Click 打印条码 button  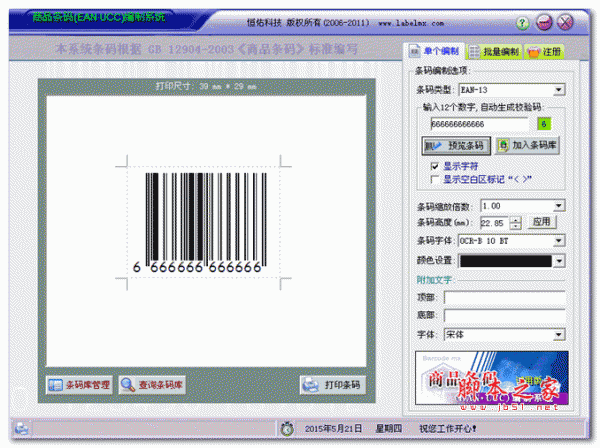pos(333,385)
